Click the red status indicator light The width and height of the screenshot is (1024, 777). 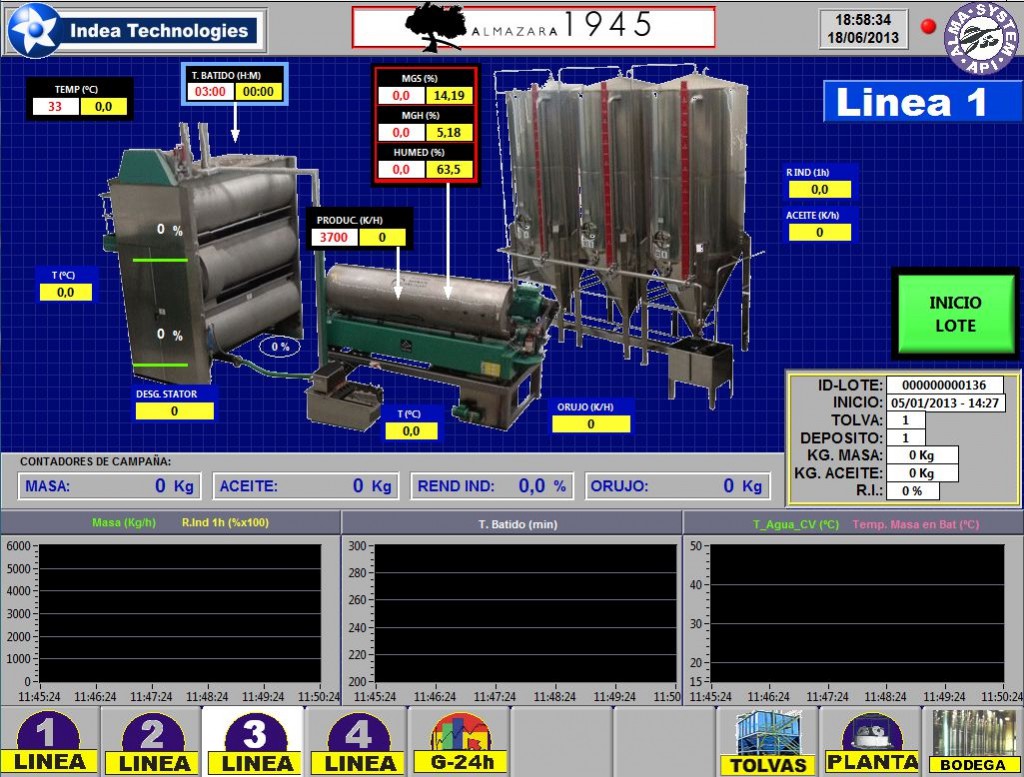[928, 27]
